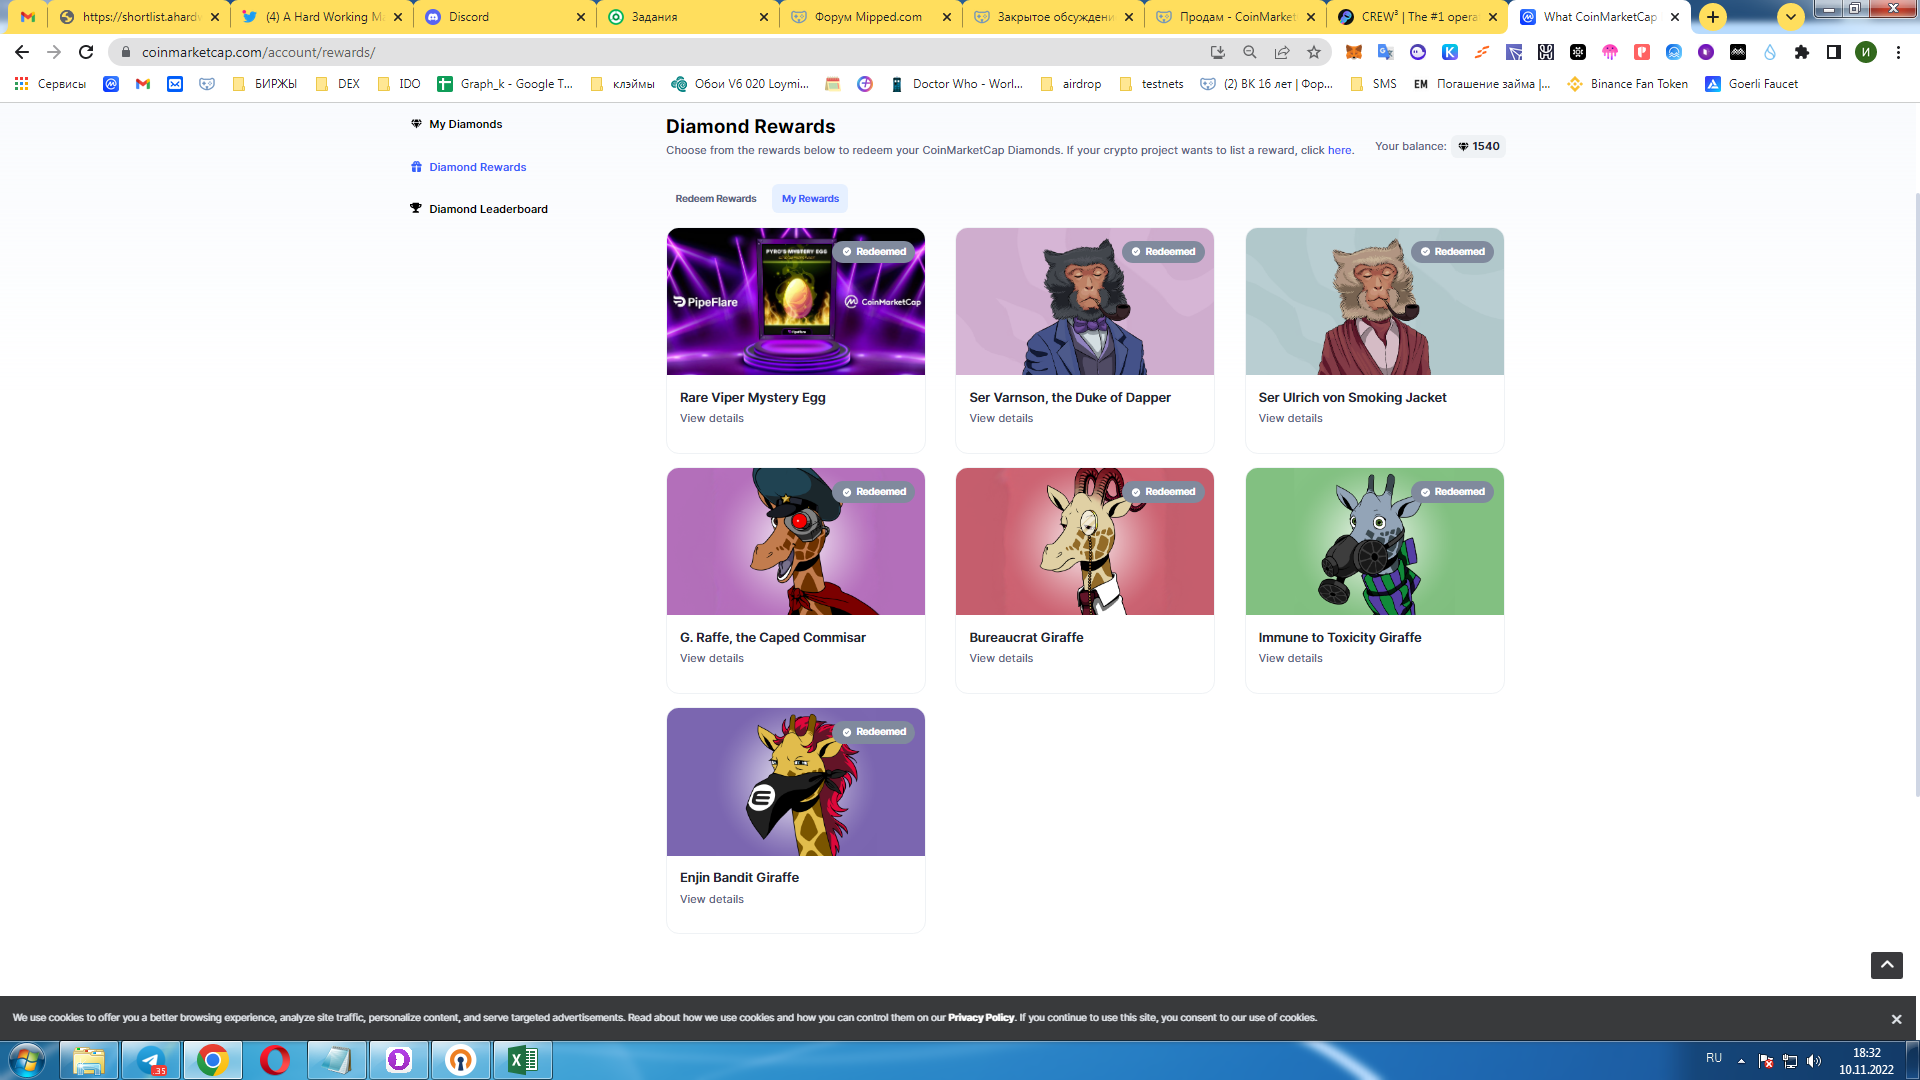Screen dimensions: 1920x1080
Task: Open the tab search dropdown arrow
Action: pos(1791,17)
